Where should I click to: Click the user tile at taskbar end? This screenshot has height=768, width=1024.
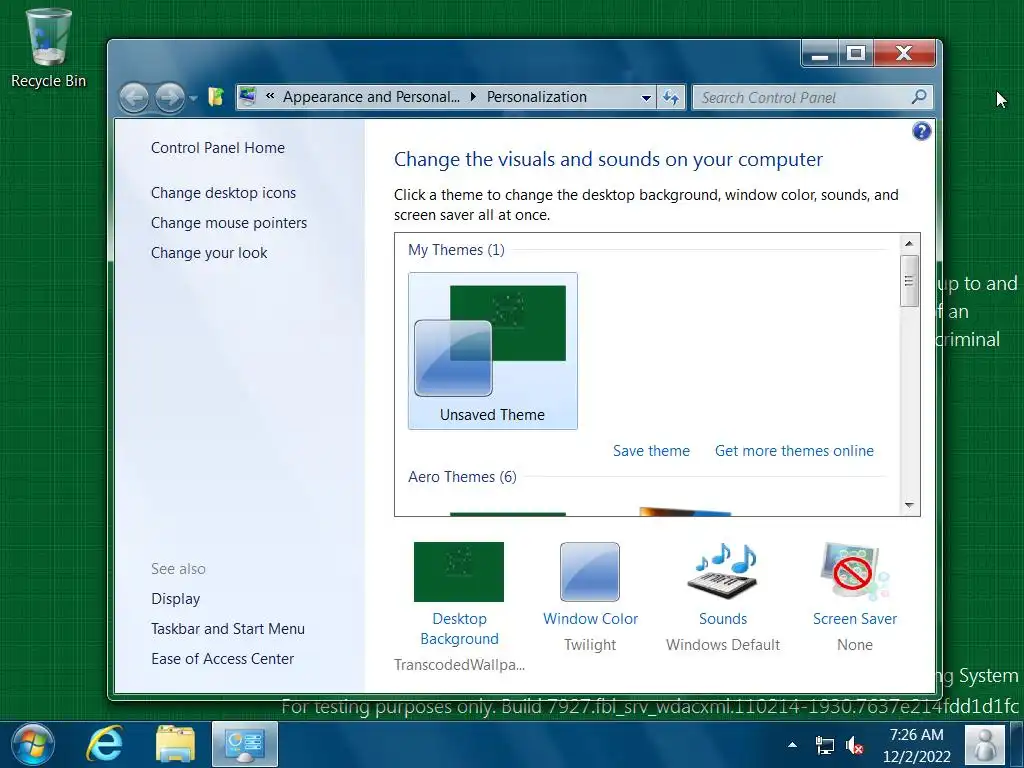(x=985, y=744)
